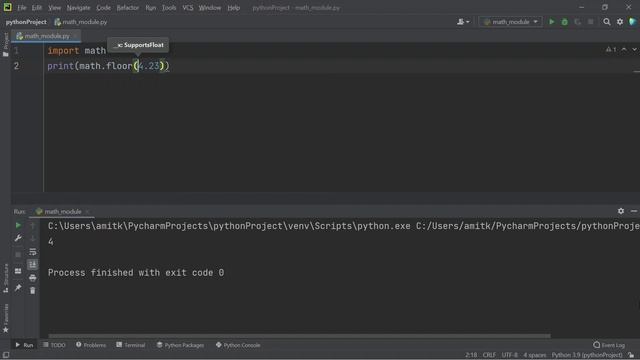Screen dimensions: 640x360
Task: Open the math_module run configuration dropdown
Action: tap(510, 22)
